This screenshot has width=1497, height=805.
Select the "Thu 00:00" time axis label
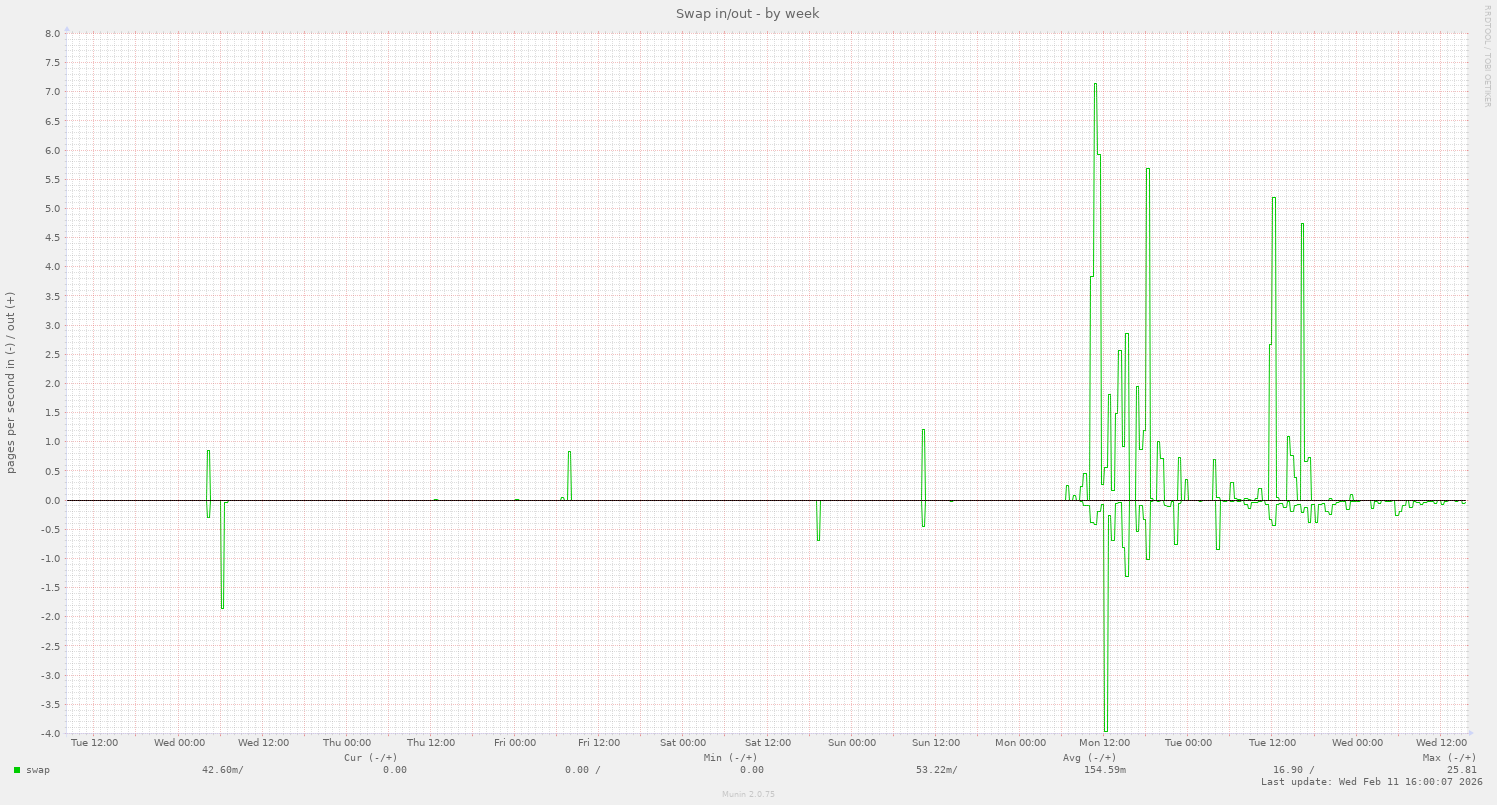point(347,743)
